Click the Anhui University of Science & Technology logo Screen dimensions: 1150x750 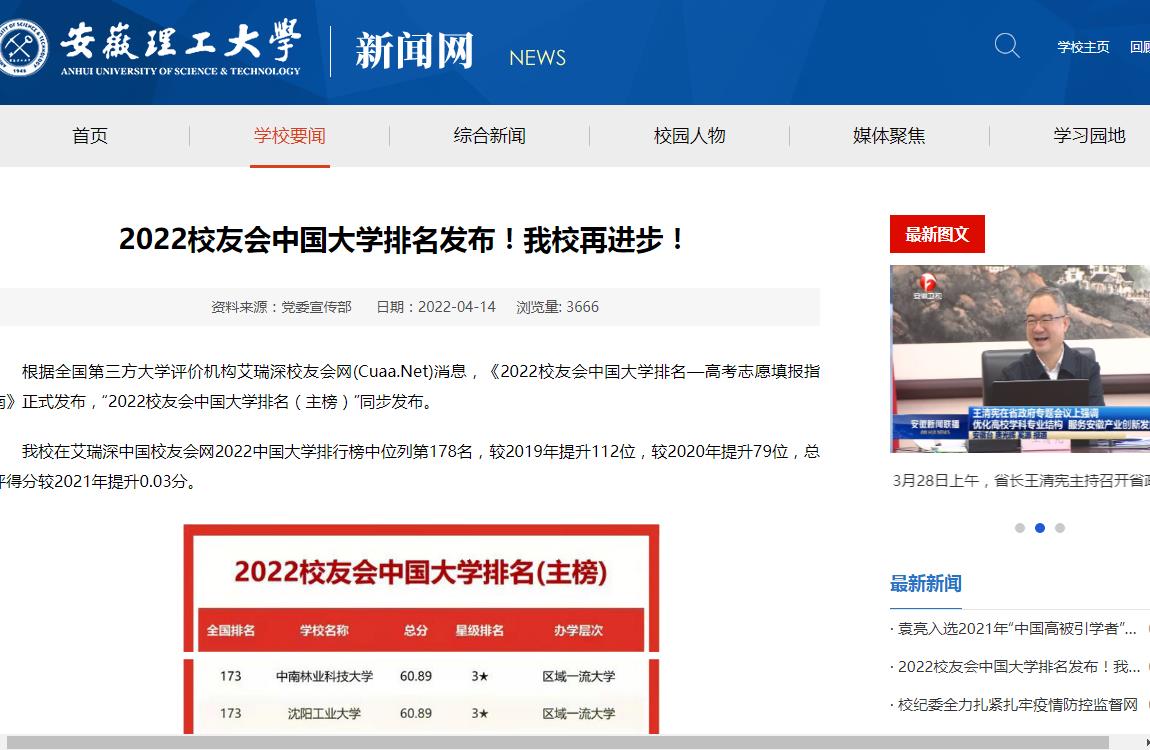click(x=150, y=48)
